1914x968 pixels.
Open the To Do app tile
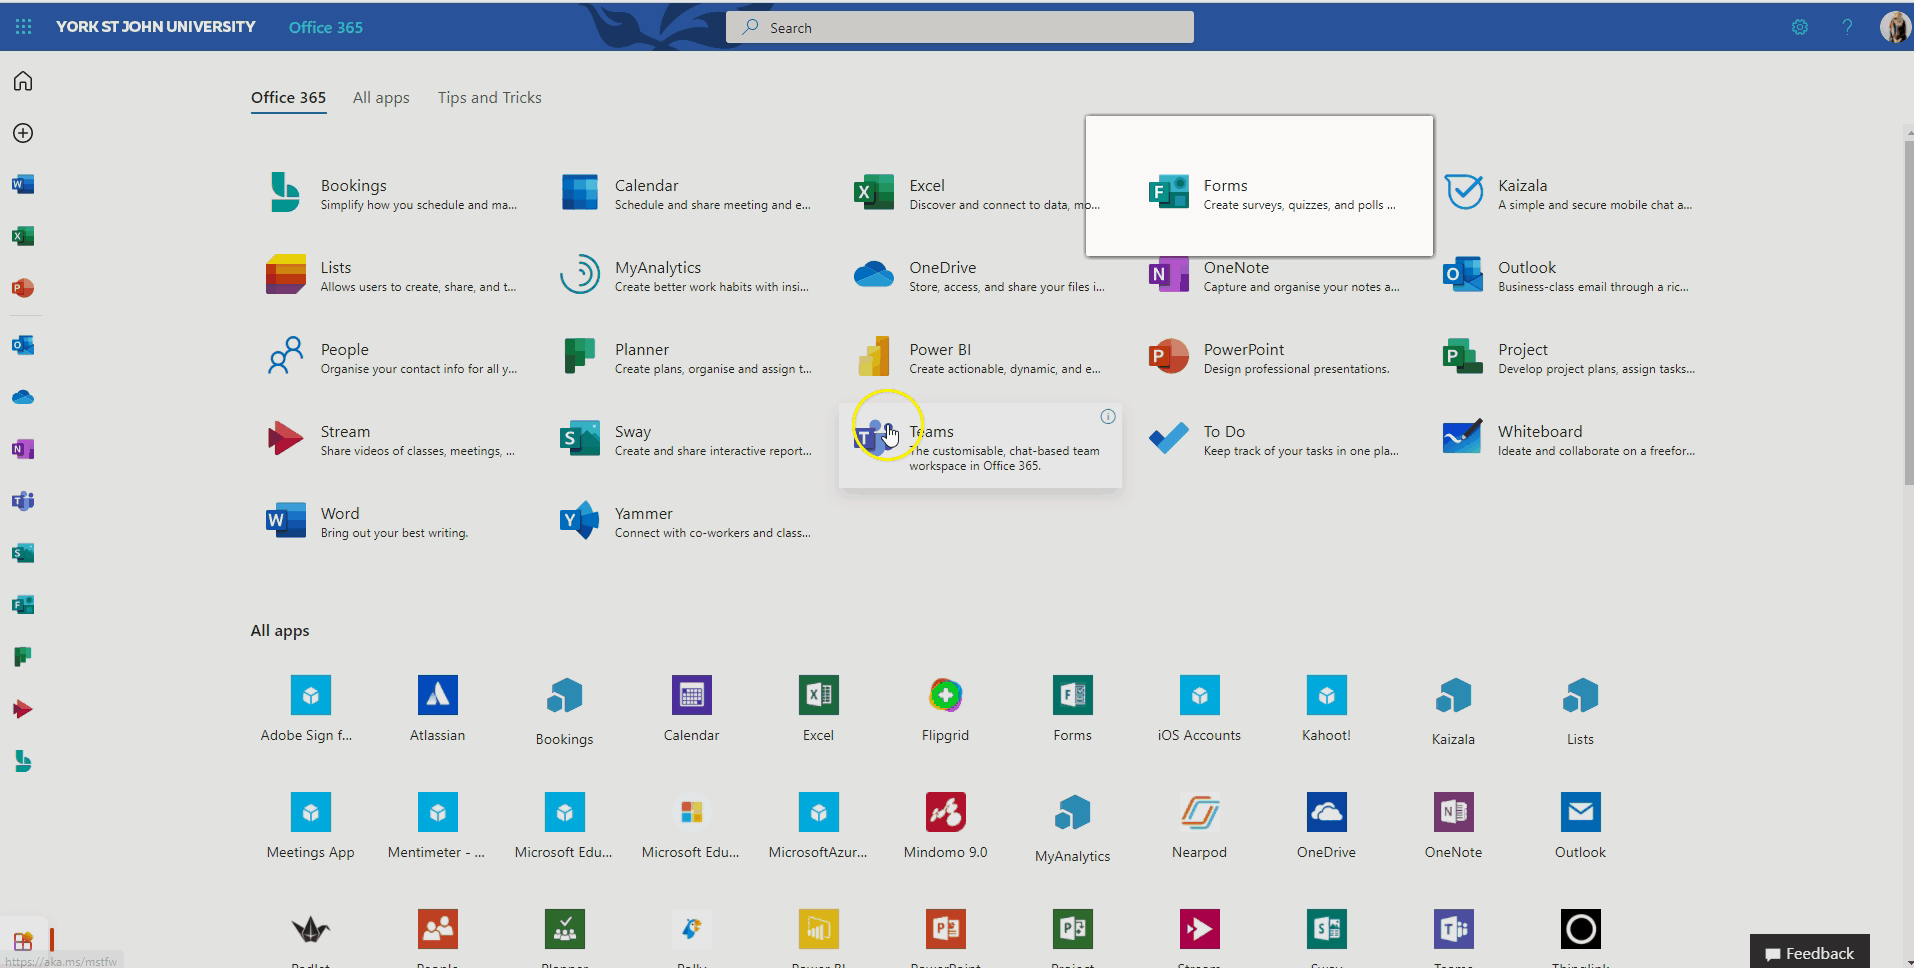[1274, 439]
